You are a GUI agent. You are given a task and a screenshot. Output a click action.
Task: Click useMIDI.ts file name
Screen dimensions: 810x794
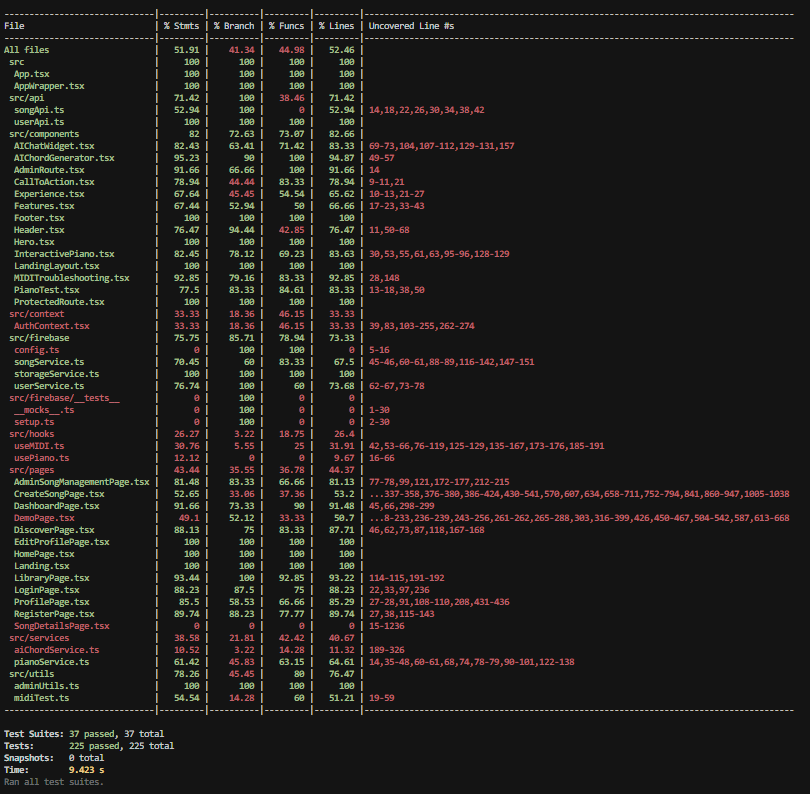tap(39, 446)
